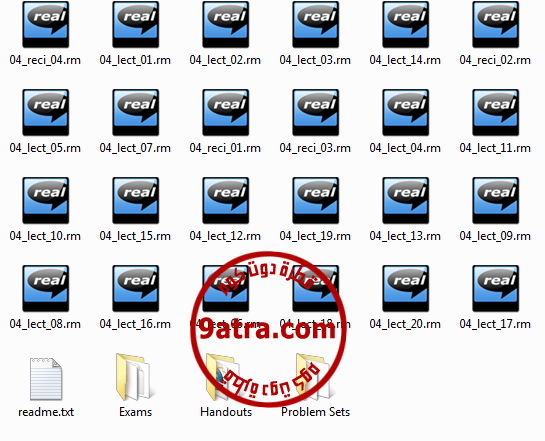Click the 04_lect_20.rm RealMedia icon
This screenshot has height=441, width=545.
coord(406,288)
